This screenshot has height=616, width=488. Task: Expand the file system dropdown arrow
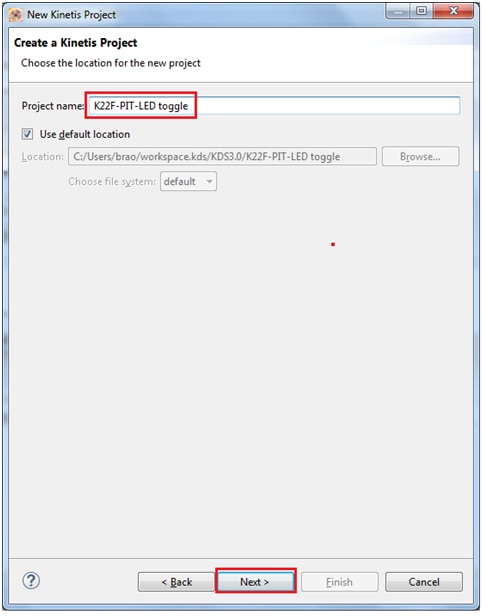click(209, 182)
